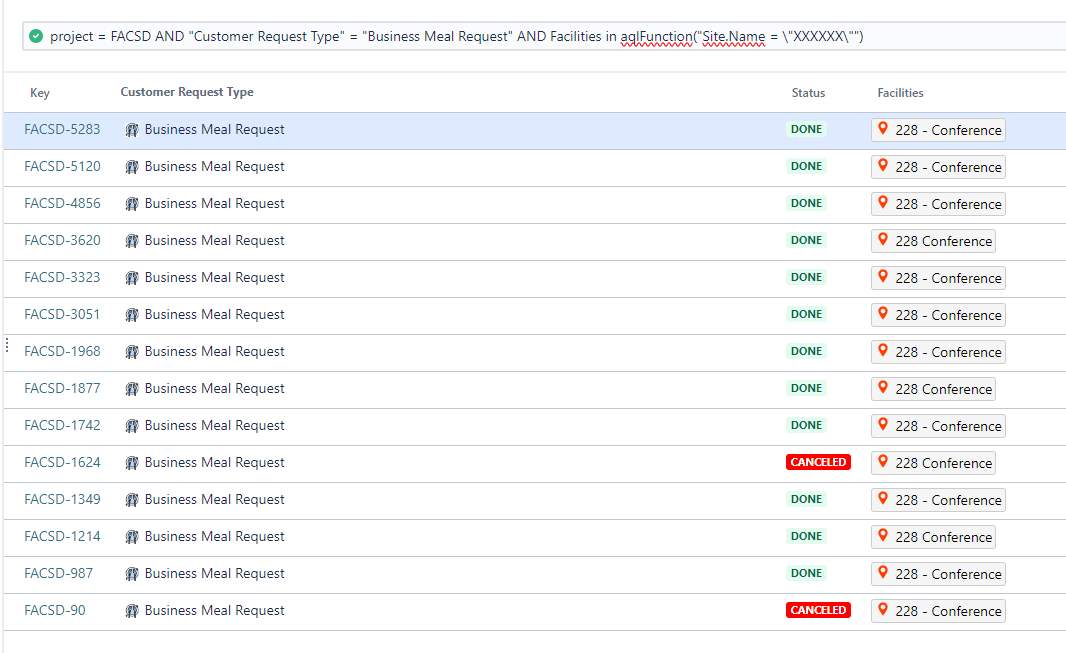Click request type icon in FACSD-1742 row

[x=132, y=427]
